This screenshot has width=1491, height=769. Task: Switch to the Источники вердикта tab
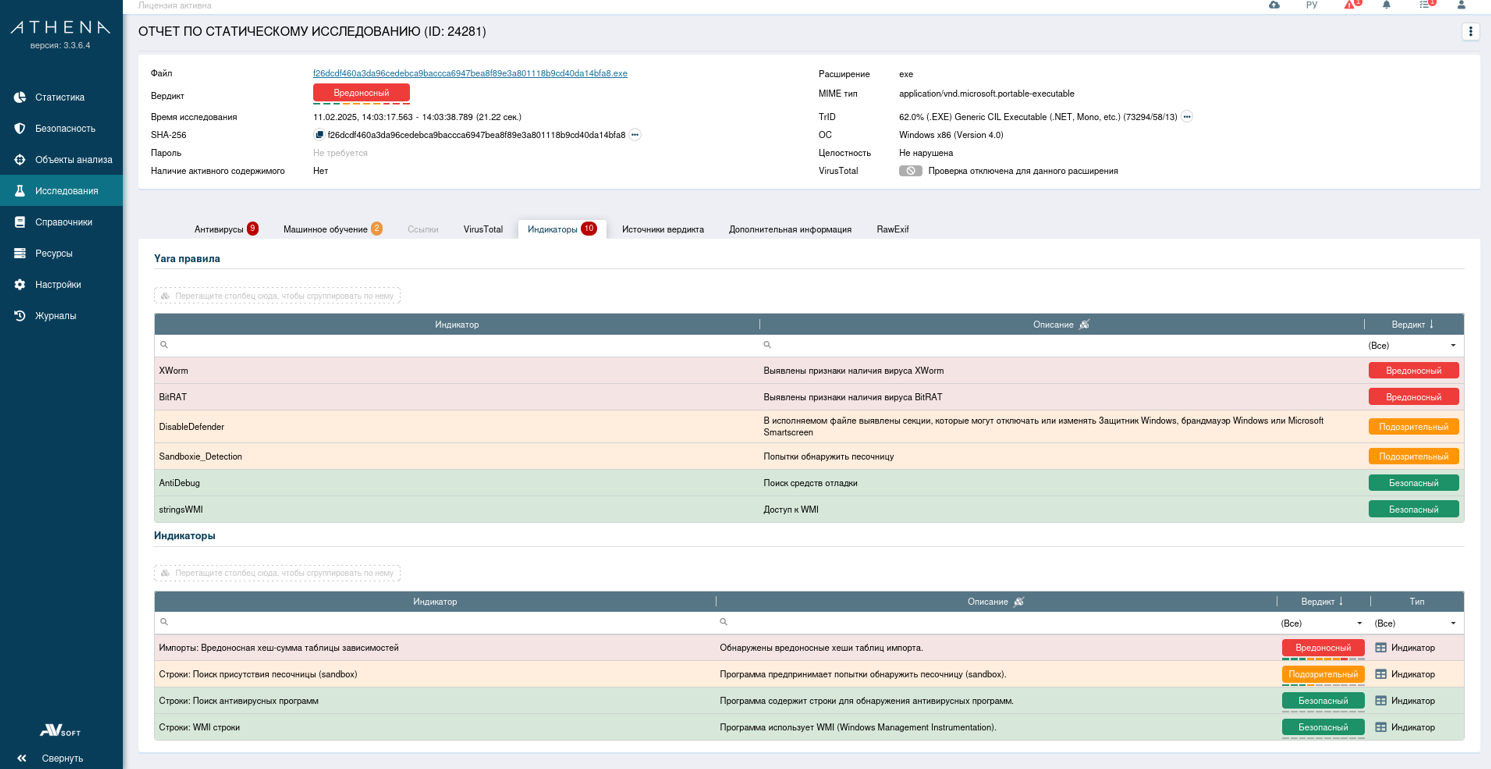(x=662, y=230)
